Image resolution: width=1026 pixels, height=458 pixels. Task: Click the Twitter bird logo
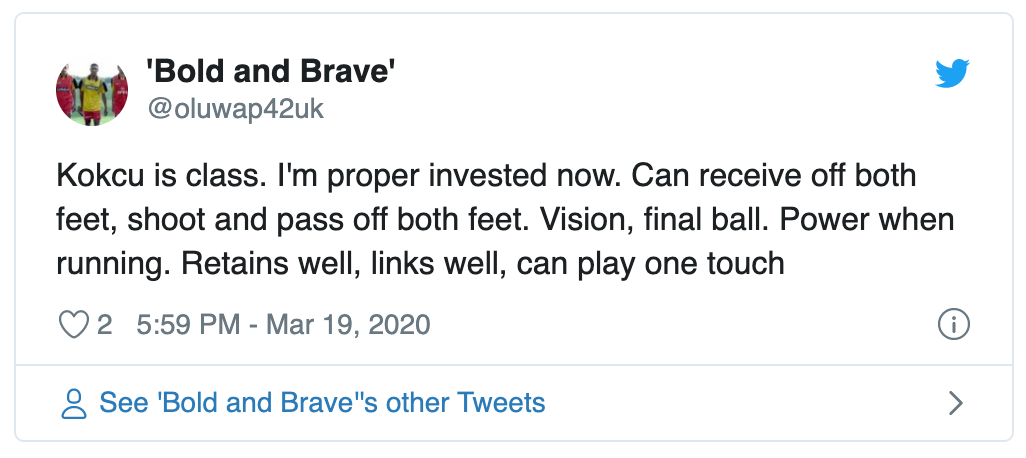click(953, 73)
